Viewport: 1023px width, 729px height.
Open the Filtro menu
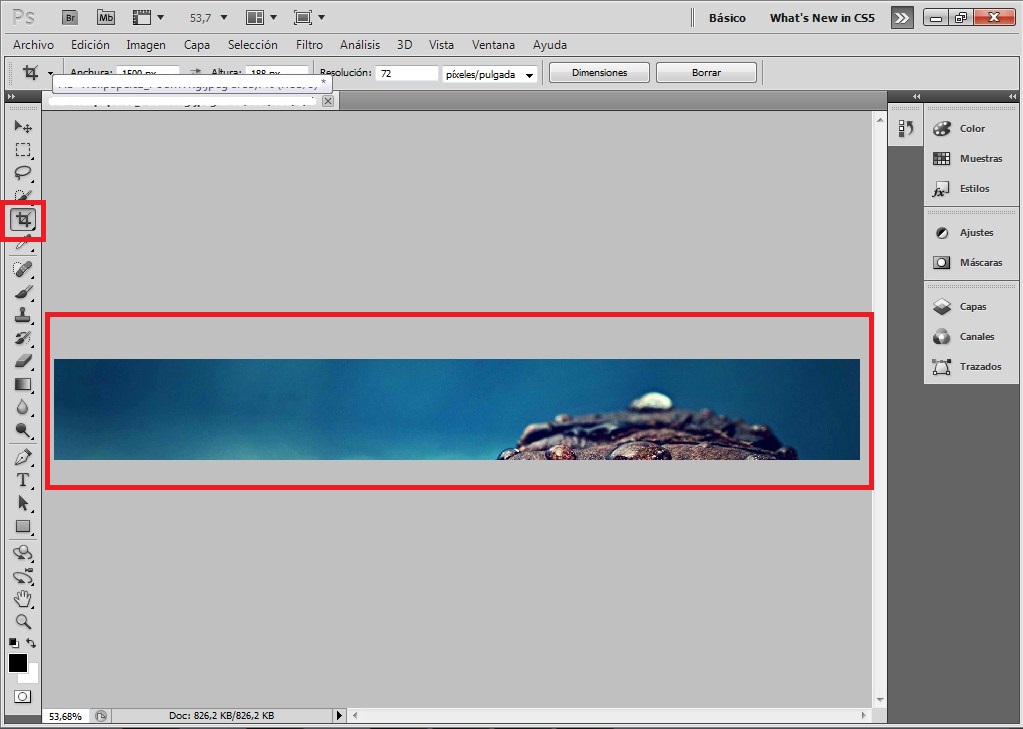click(x=309, y=45)
